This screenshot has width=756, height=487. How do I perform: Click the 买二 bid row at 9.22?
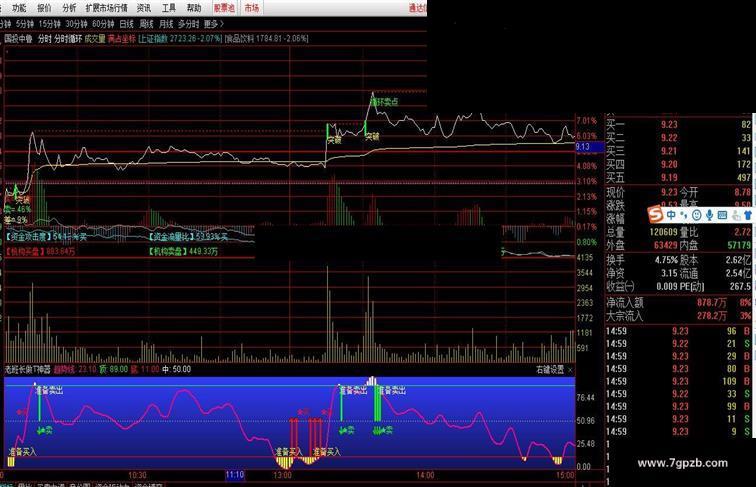pos(678,138)
